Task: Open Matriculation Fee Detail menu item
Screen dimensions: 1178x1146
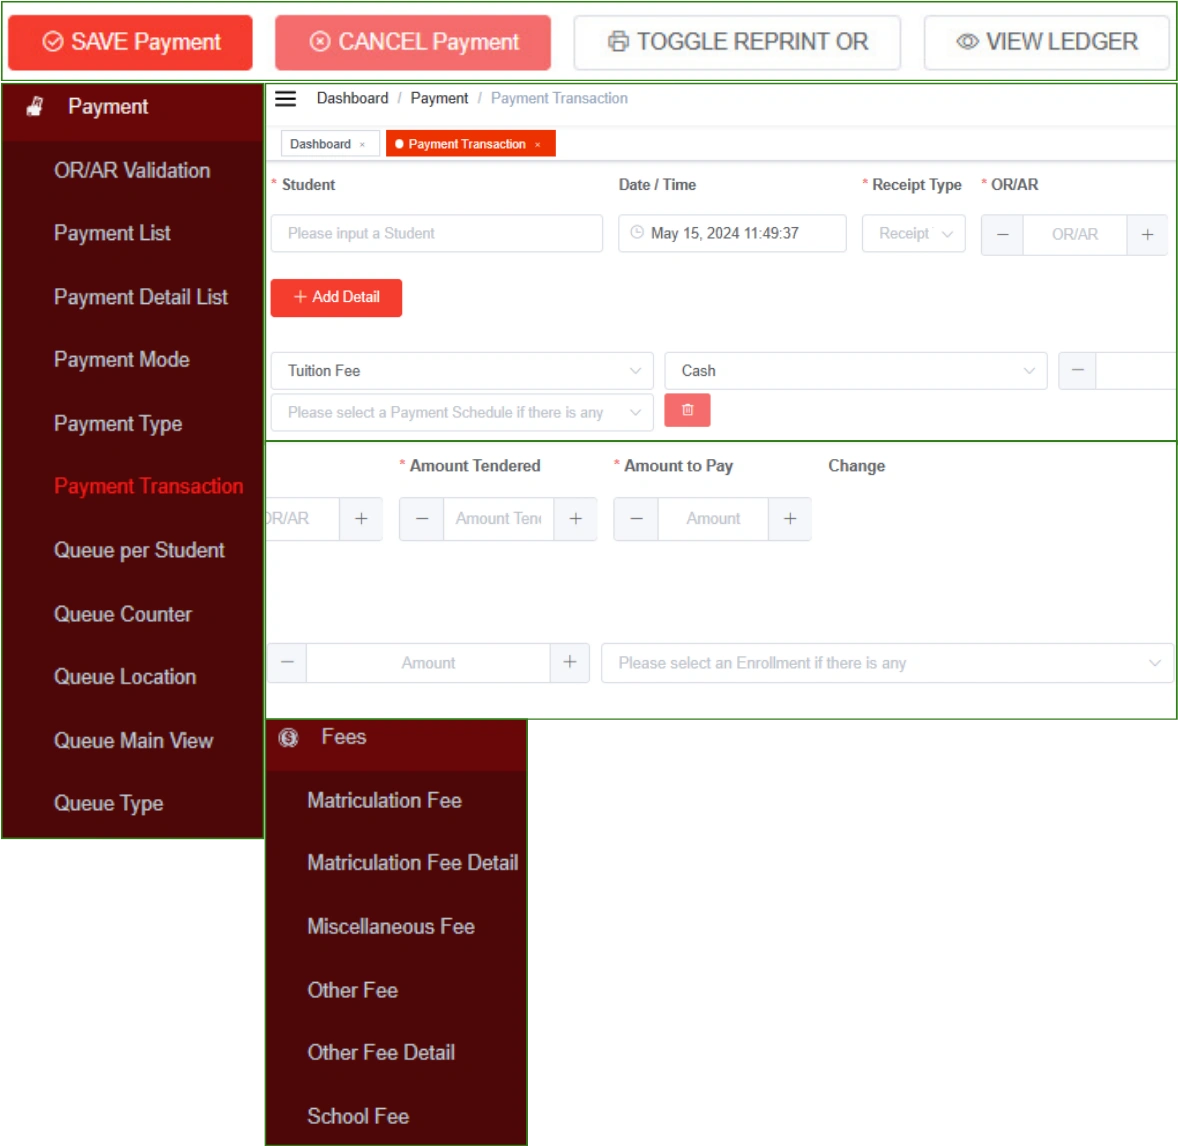Action: 412,862
